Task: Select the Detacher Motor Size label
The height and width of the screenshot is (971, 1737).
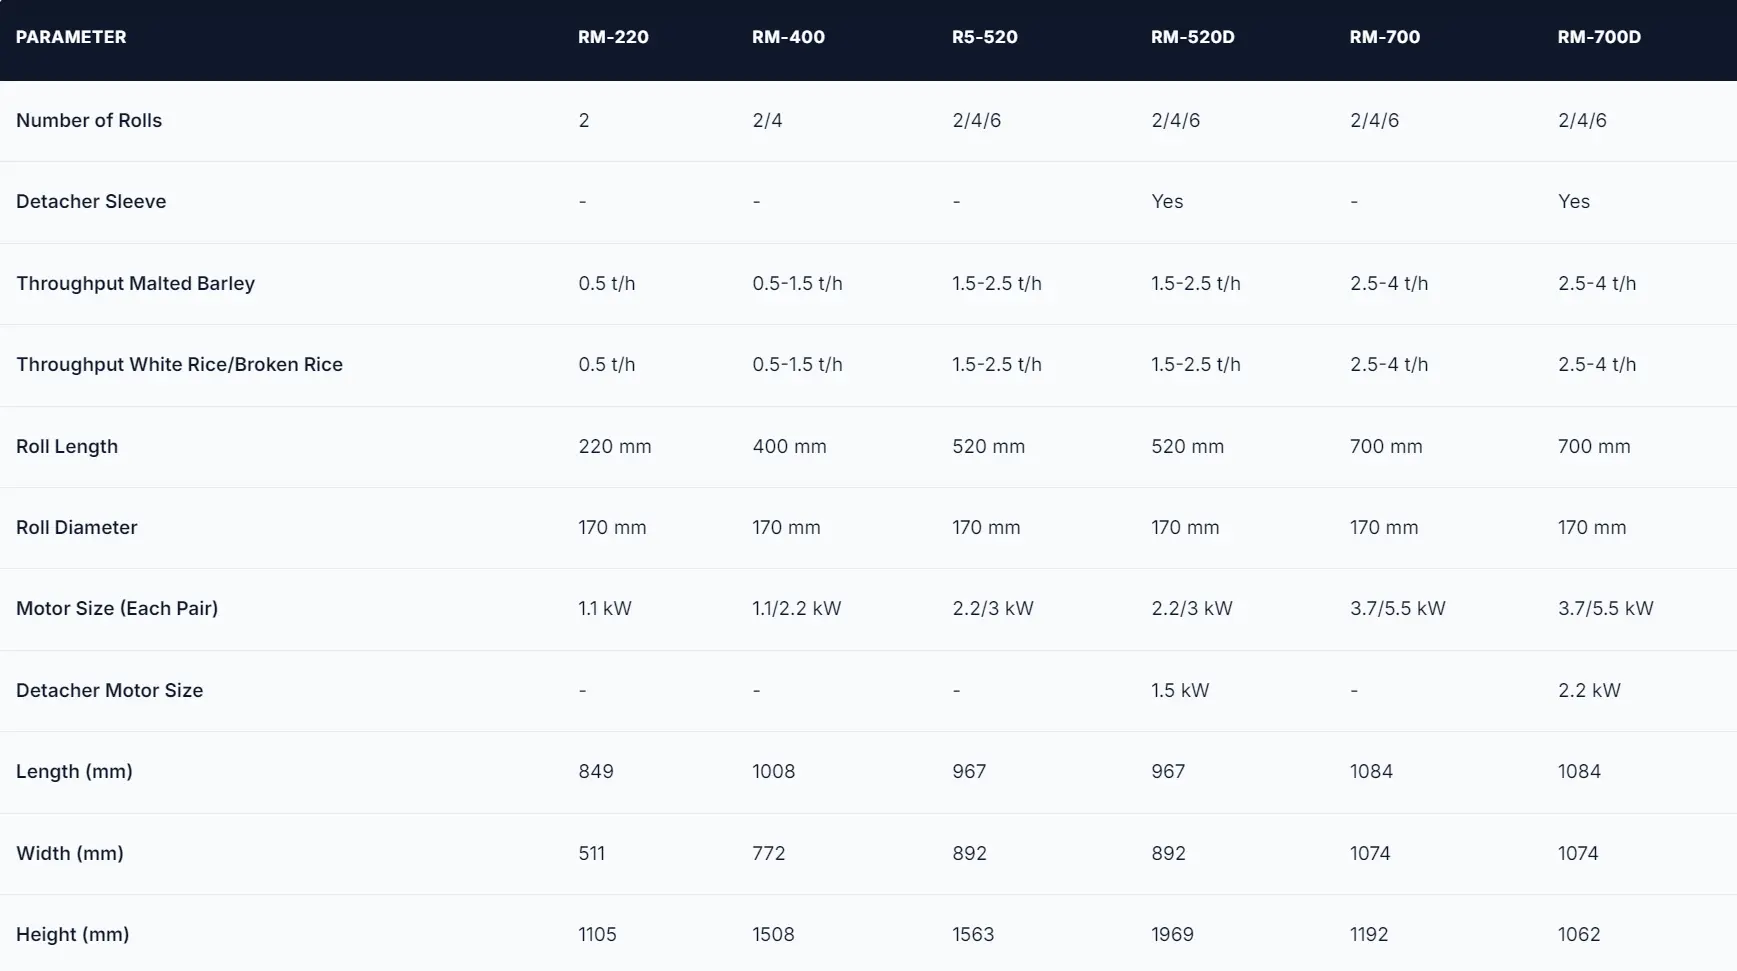Action: tap(109, 690)
